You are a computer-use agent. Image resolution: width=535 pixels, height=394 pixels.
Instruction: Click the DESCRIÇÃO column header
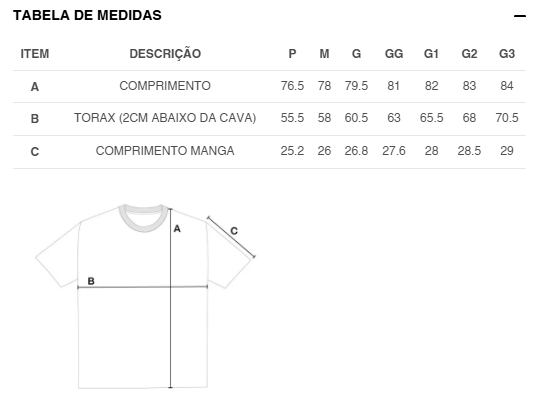pyautogui.click(x=165, y=54)
